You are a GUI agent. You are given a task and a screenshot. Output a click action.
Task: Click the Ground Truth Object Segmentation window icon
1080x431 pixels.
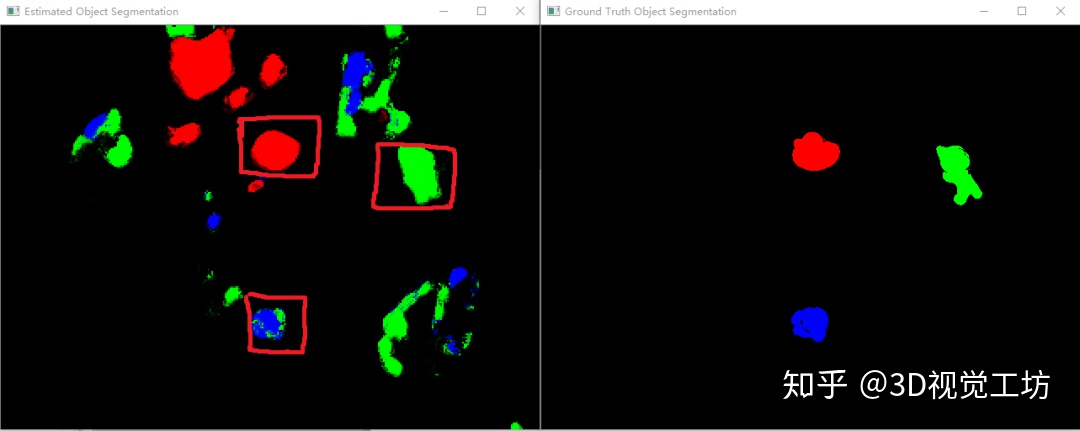point(553,12)
